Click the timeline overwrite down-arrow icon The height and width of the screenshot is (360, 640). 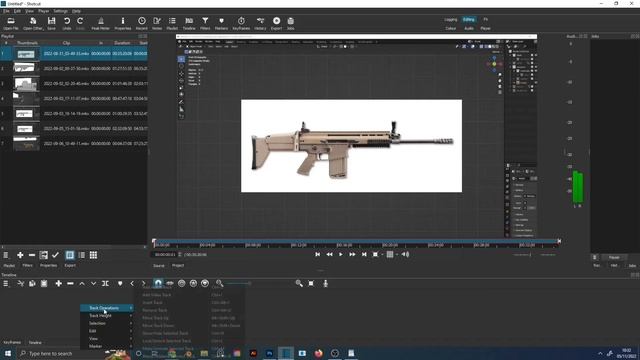93,283
